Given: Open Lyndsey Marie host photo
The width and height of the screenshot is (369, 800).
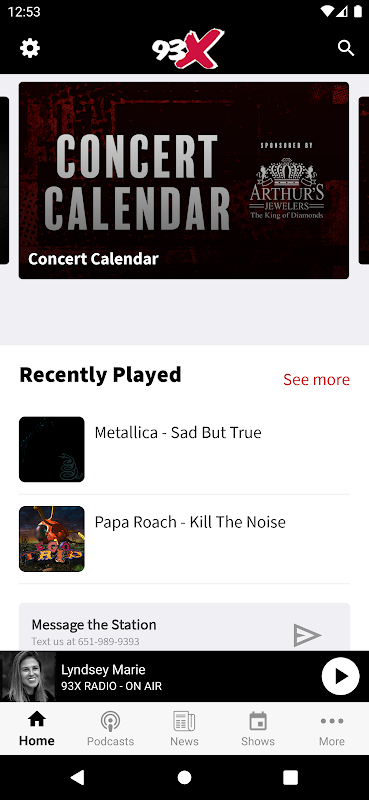Looking at the screenshot, I should pos(28,677).
